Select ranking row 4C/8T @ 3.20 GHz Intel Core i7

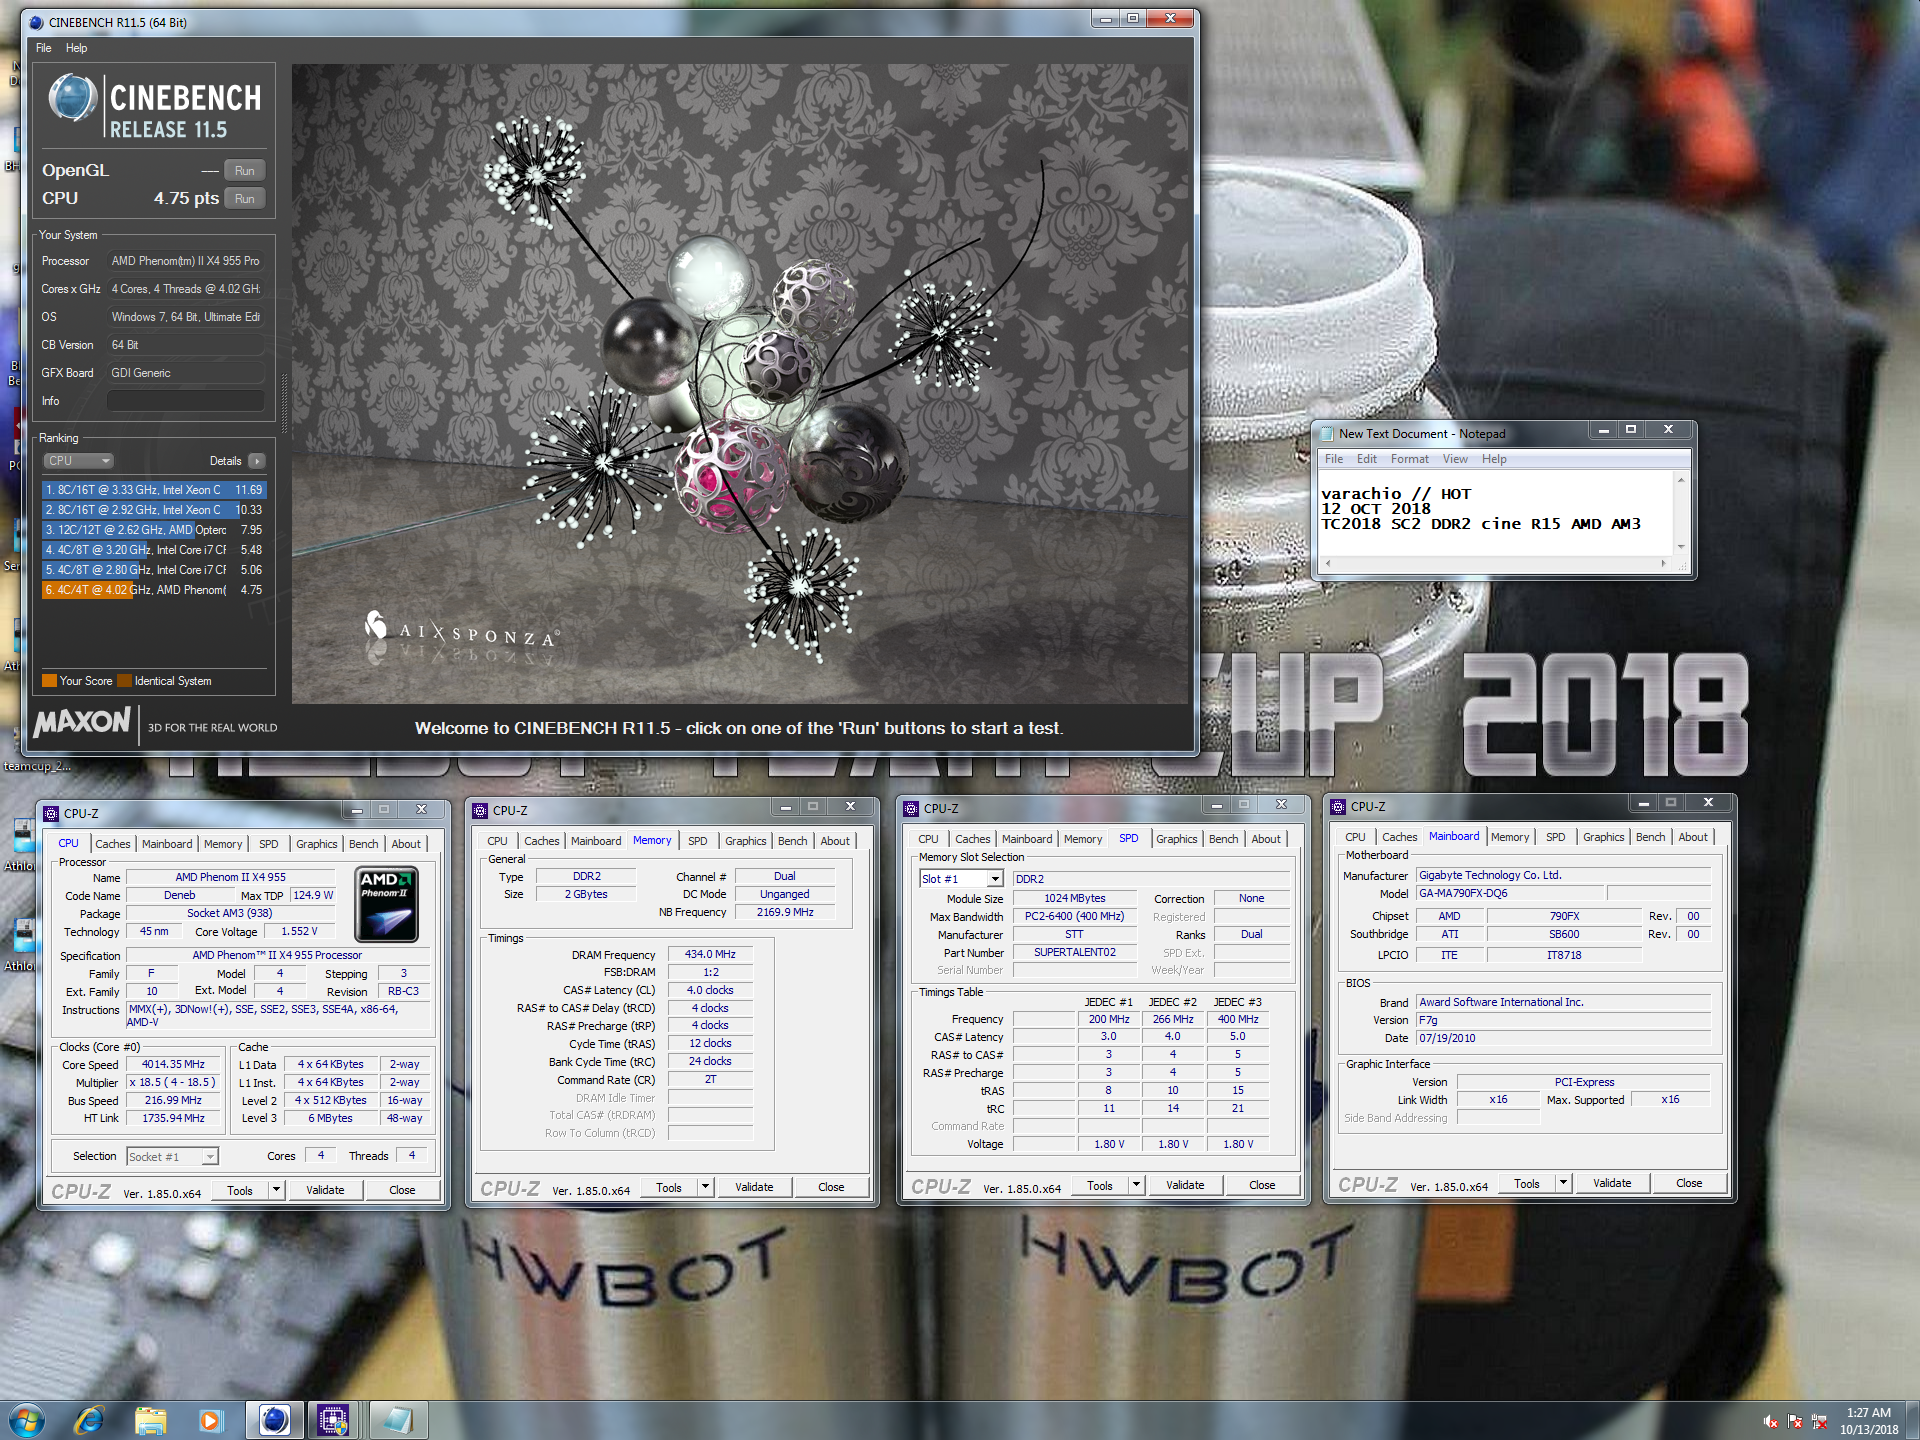(x=154, y=550)
